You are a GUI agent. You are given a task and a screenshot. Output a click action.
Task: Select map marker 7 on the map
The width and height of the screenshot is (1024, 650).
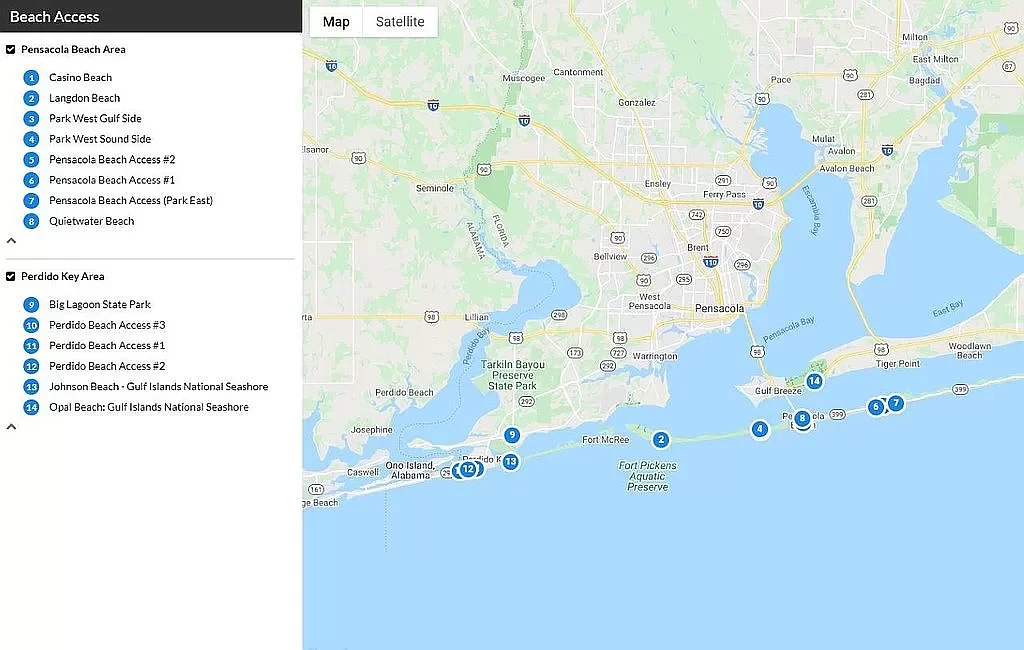click(x=896, y=403)
